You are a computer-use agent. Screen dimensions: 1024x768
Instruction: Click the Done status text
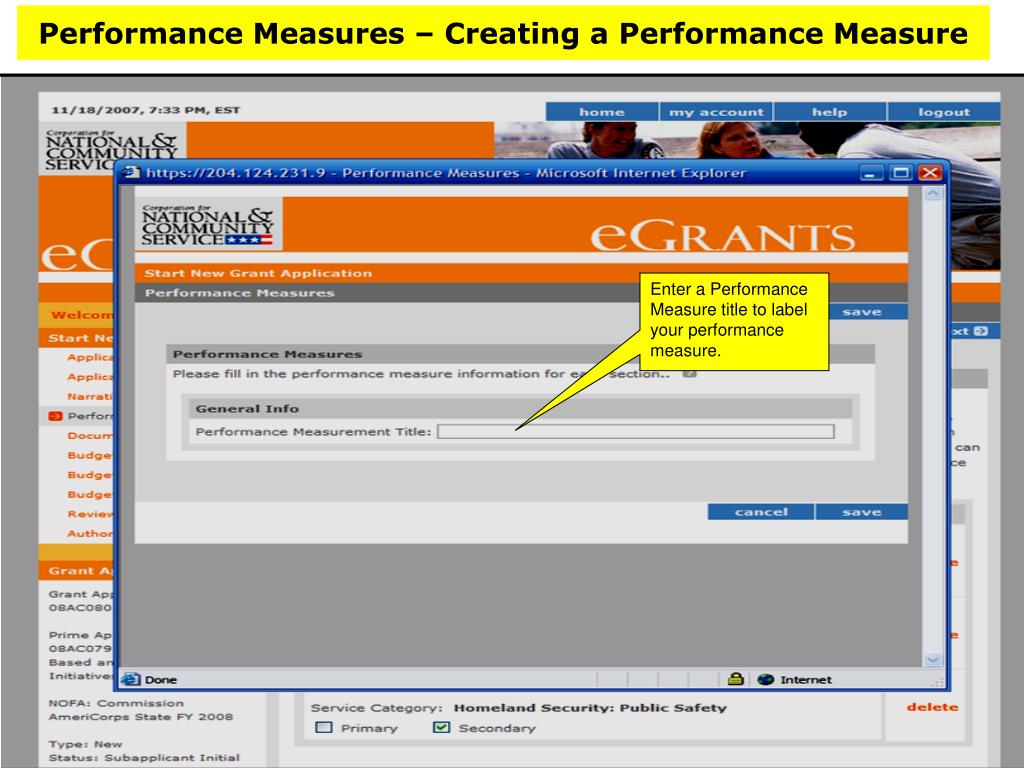161,679
